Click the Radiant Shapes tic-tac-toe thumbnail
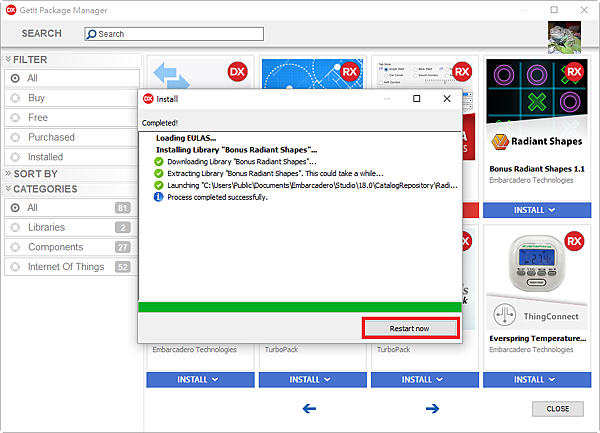The height and width of the screenshot is (433, 600). (537, 91)
